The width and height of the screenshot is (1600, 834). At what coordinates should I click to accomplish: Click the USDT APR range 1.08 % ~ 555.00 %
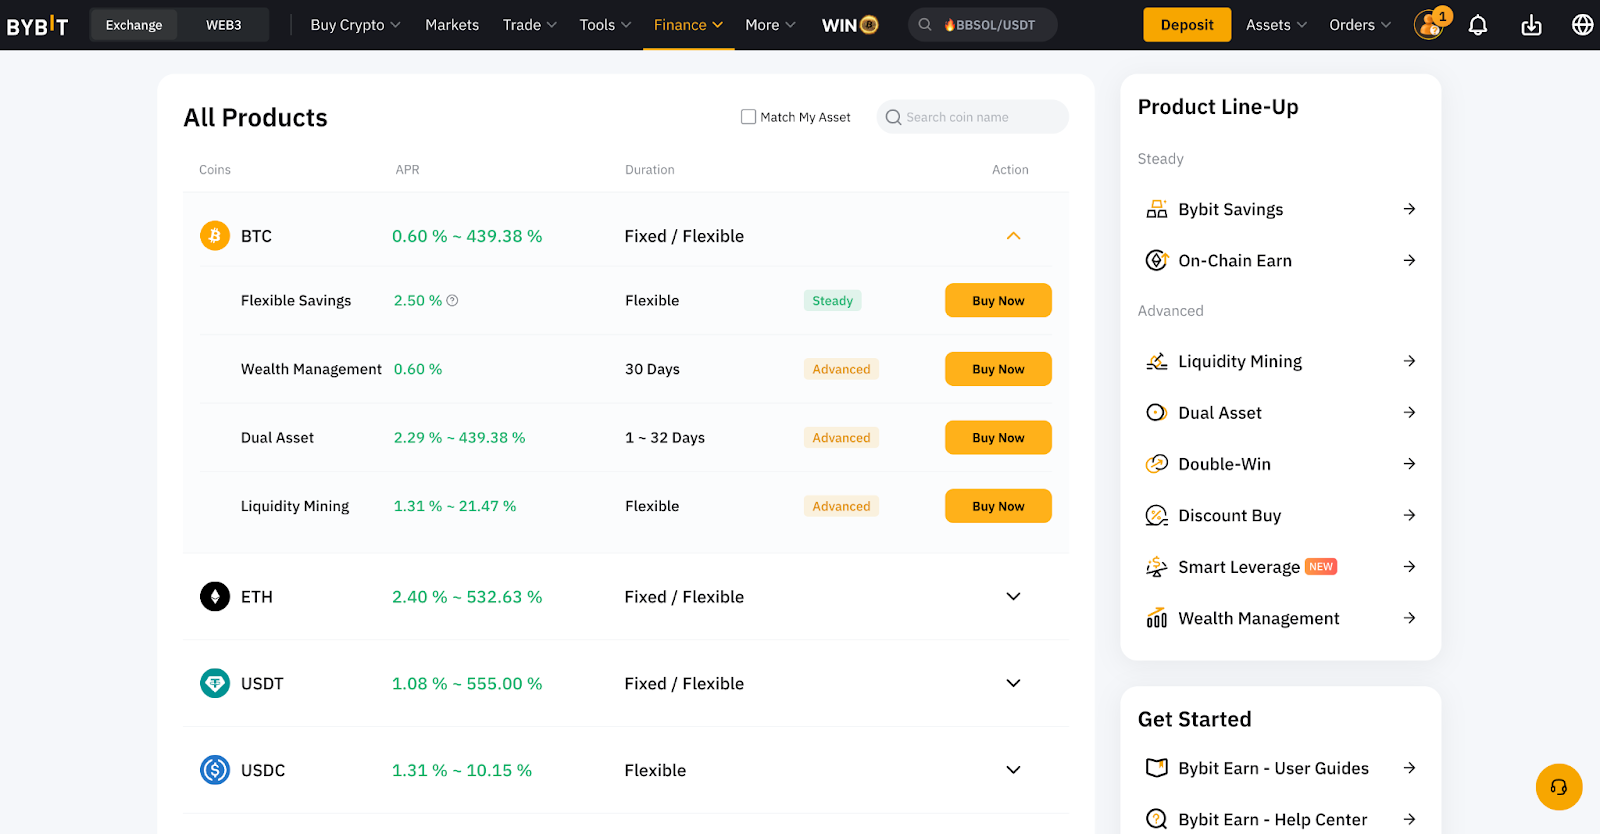tap(467, 684)
